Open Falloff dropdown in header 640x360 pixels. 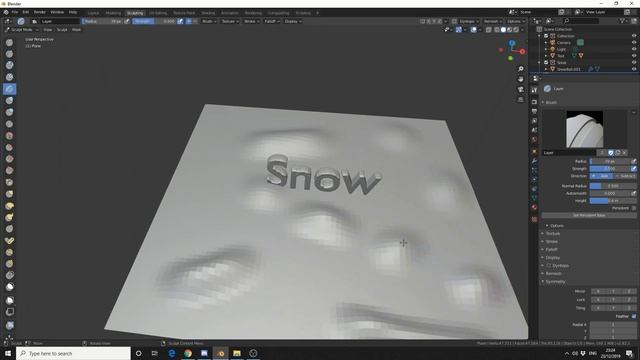pyautogui.click(x=271, y=21)
